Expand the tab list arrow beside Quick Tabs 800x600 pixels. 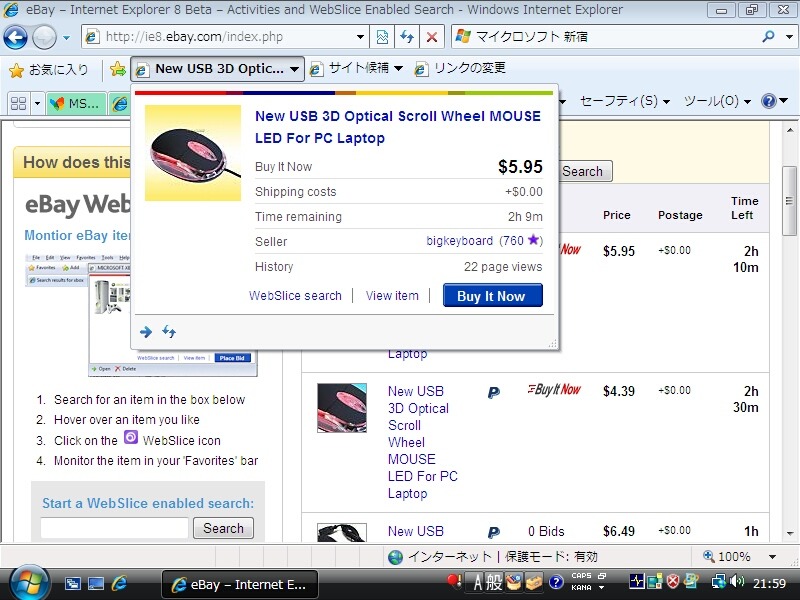click(37, 103)
